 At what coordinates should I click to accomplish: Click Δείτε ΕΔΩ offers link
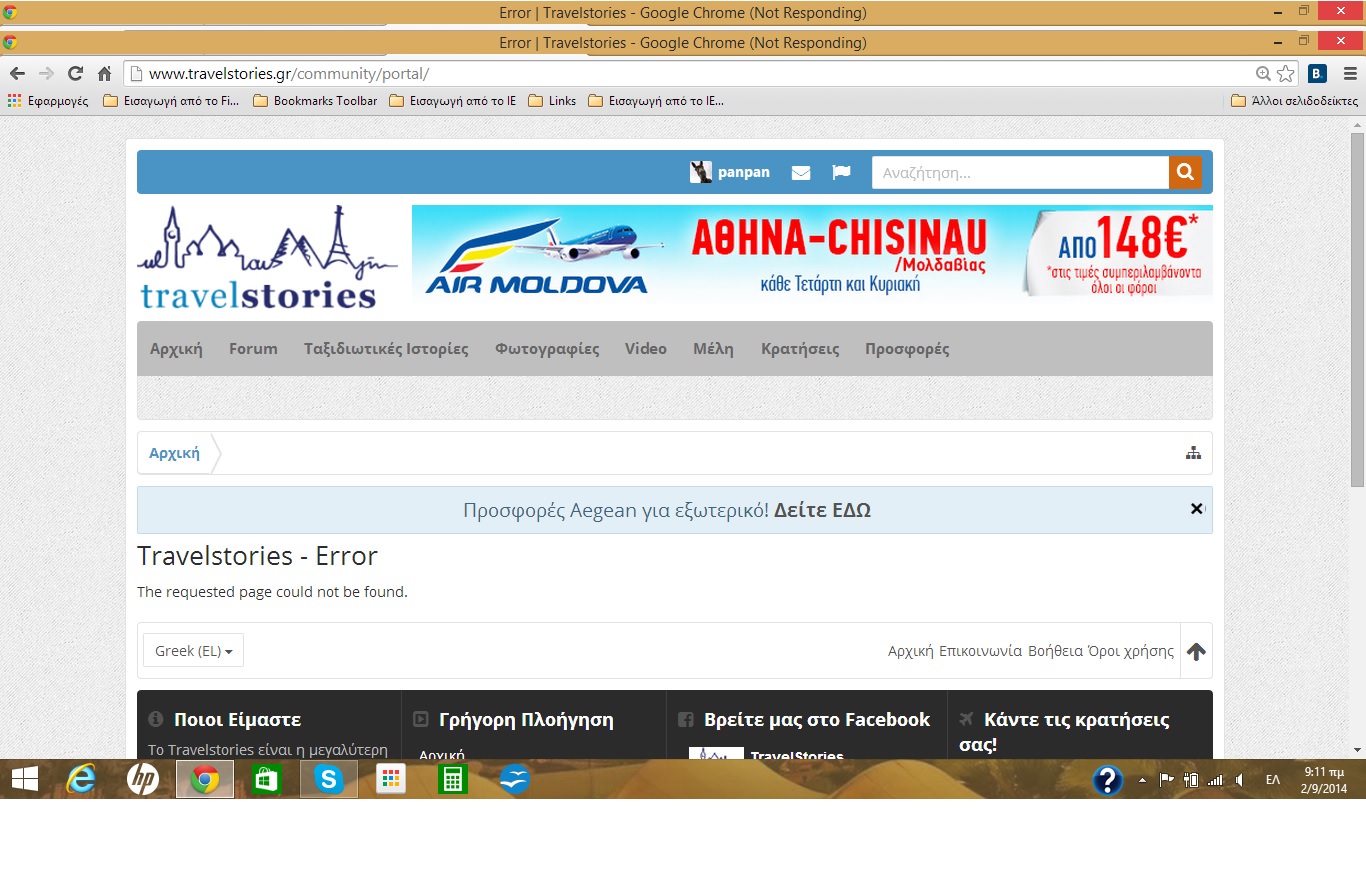click(822, 510)
